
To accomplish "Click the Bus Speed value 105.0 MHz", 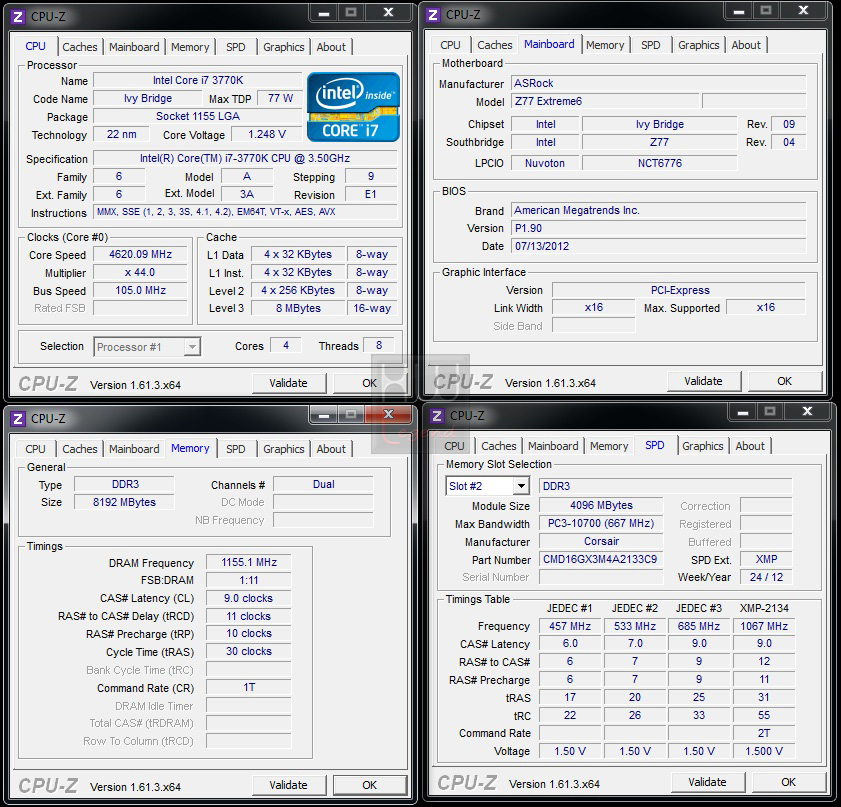I will coord(141,291).
